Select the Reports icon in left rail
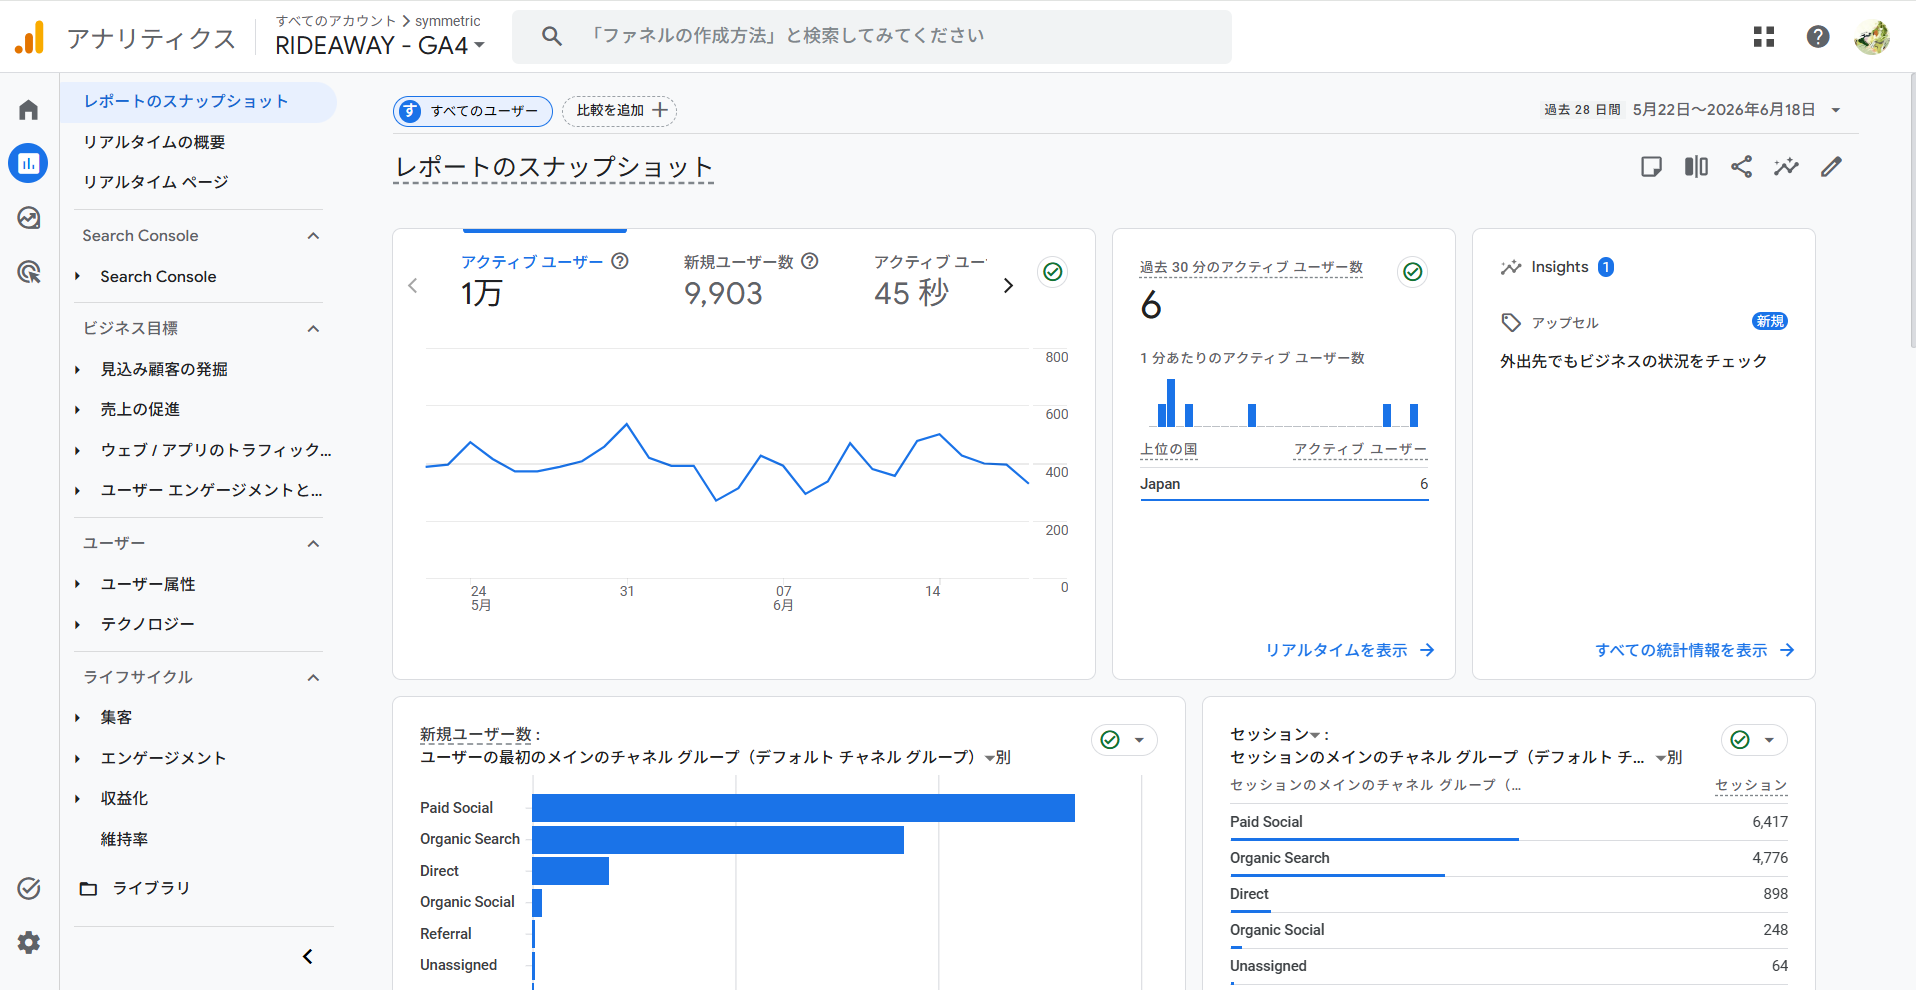The width and height of the screenshot is (1916, 990). click(29, 163)
